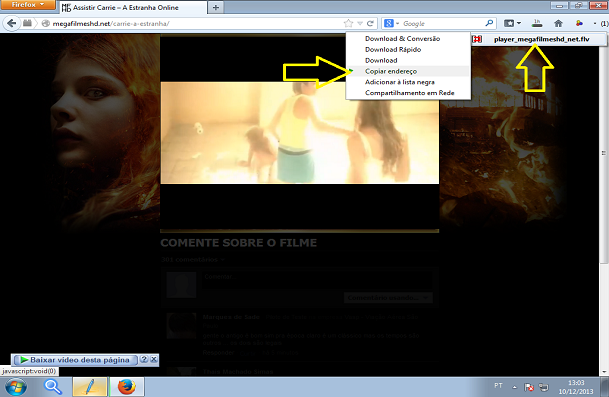Click the search magnifier in Google box

point(489,23)
